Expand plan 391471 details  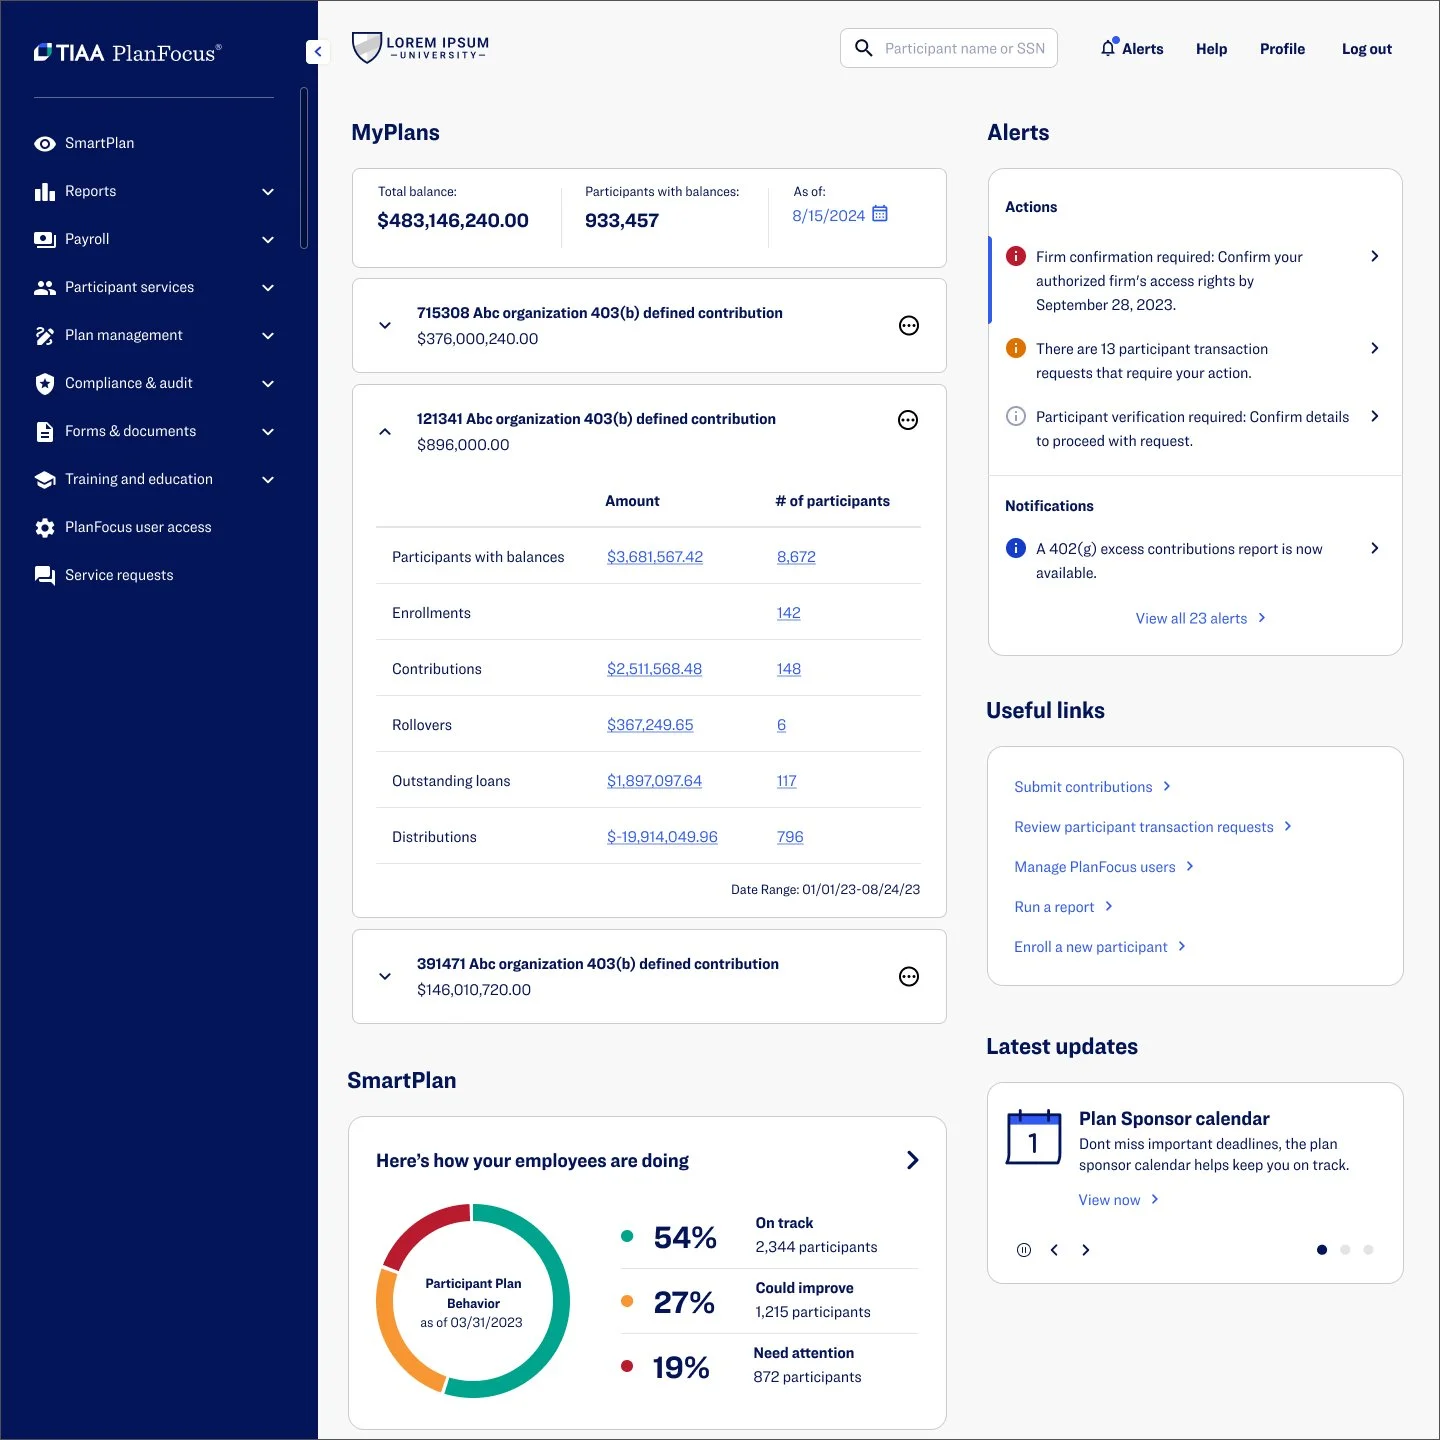tap(385, 977)
